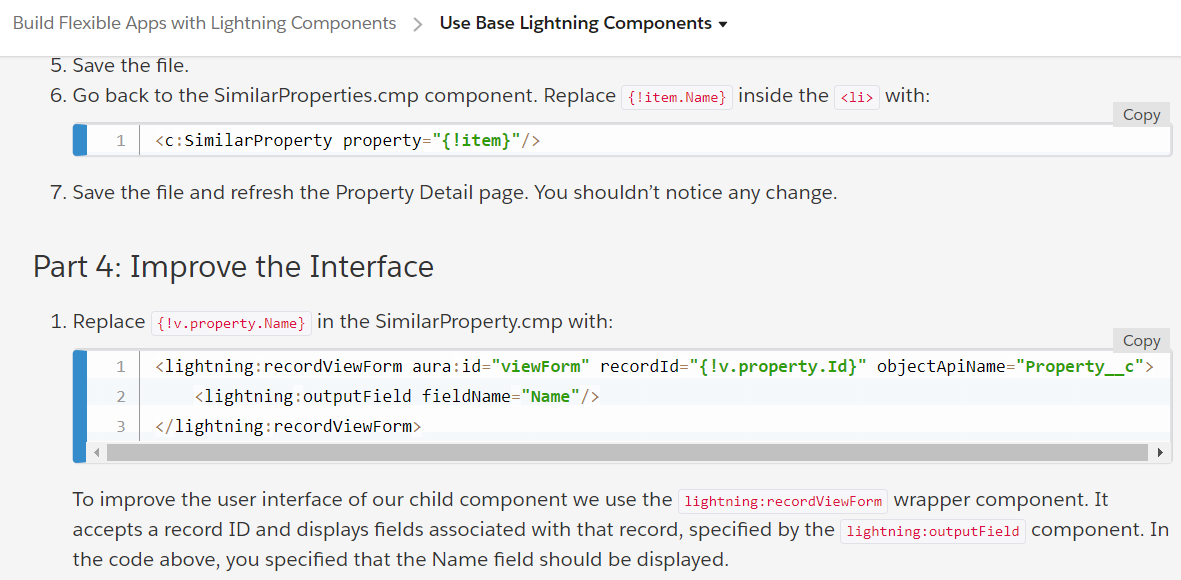Click the closing </lightning:recordViewForm> code line
This screenshot has width=1181, height=580.
coord(288,427)
